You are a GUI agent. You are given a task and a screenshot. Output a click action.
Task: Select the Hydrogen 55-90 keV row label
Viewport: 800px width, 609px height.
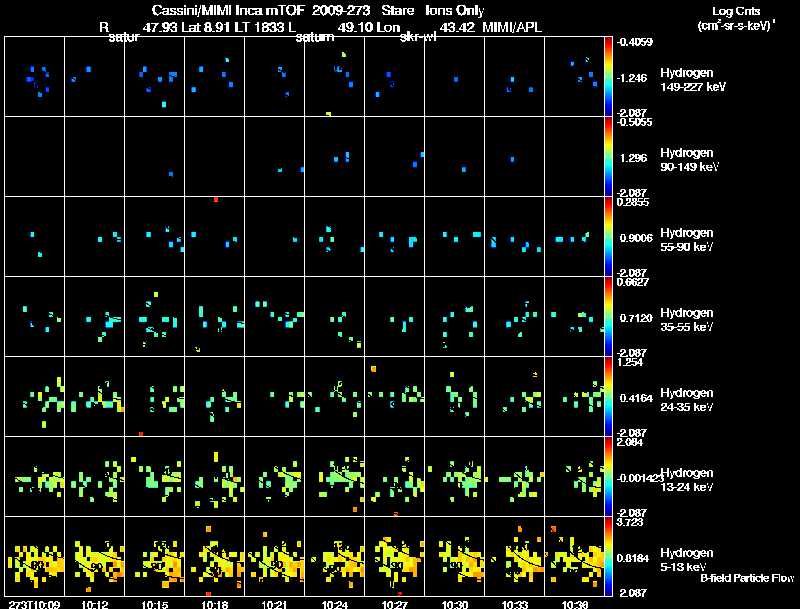point(687,240)
